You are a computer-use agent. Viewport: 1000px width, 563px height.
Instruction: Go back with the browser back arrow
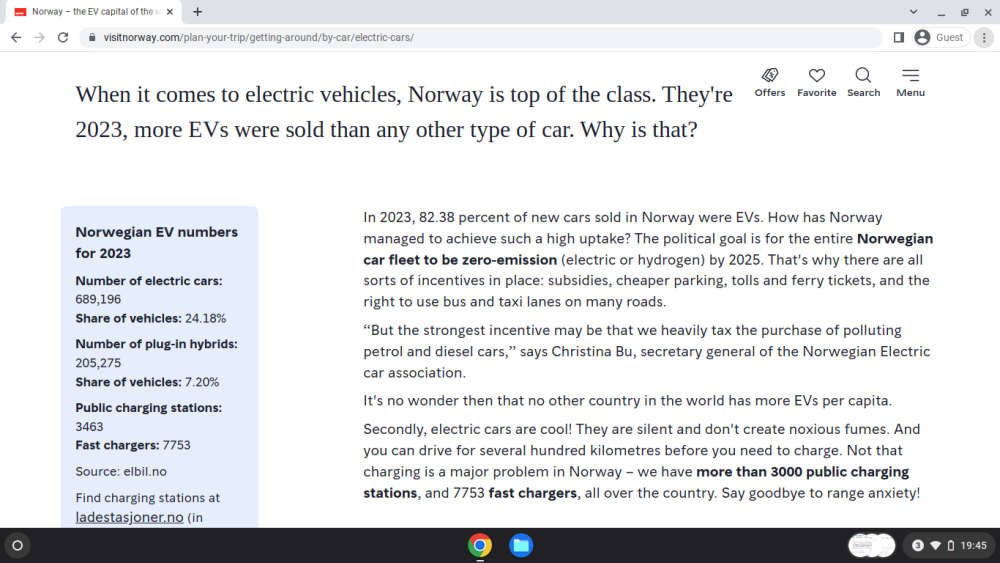(x=16, y=38)
